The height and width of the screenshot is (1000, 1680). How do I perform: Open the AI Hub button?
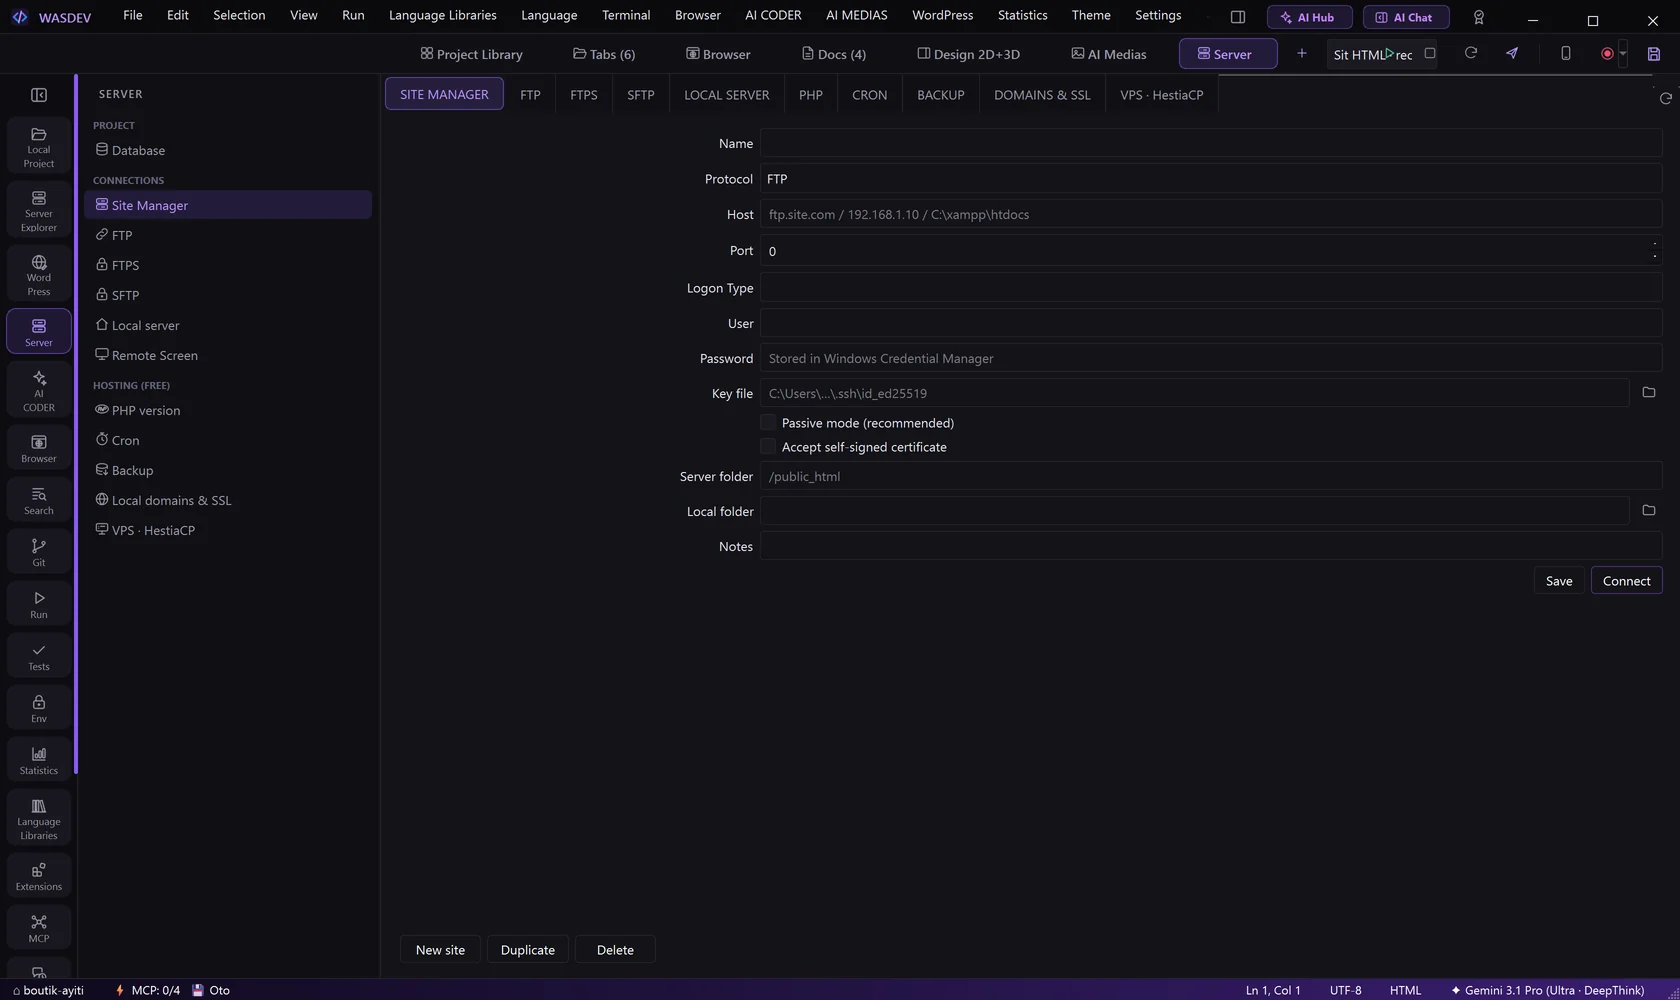[x=1309, y=17]
